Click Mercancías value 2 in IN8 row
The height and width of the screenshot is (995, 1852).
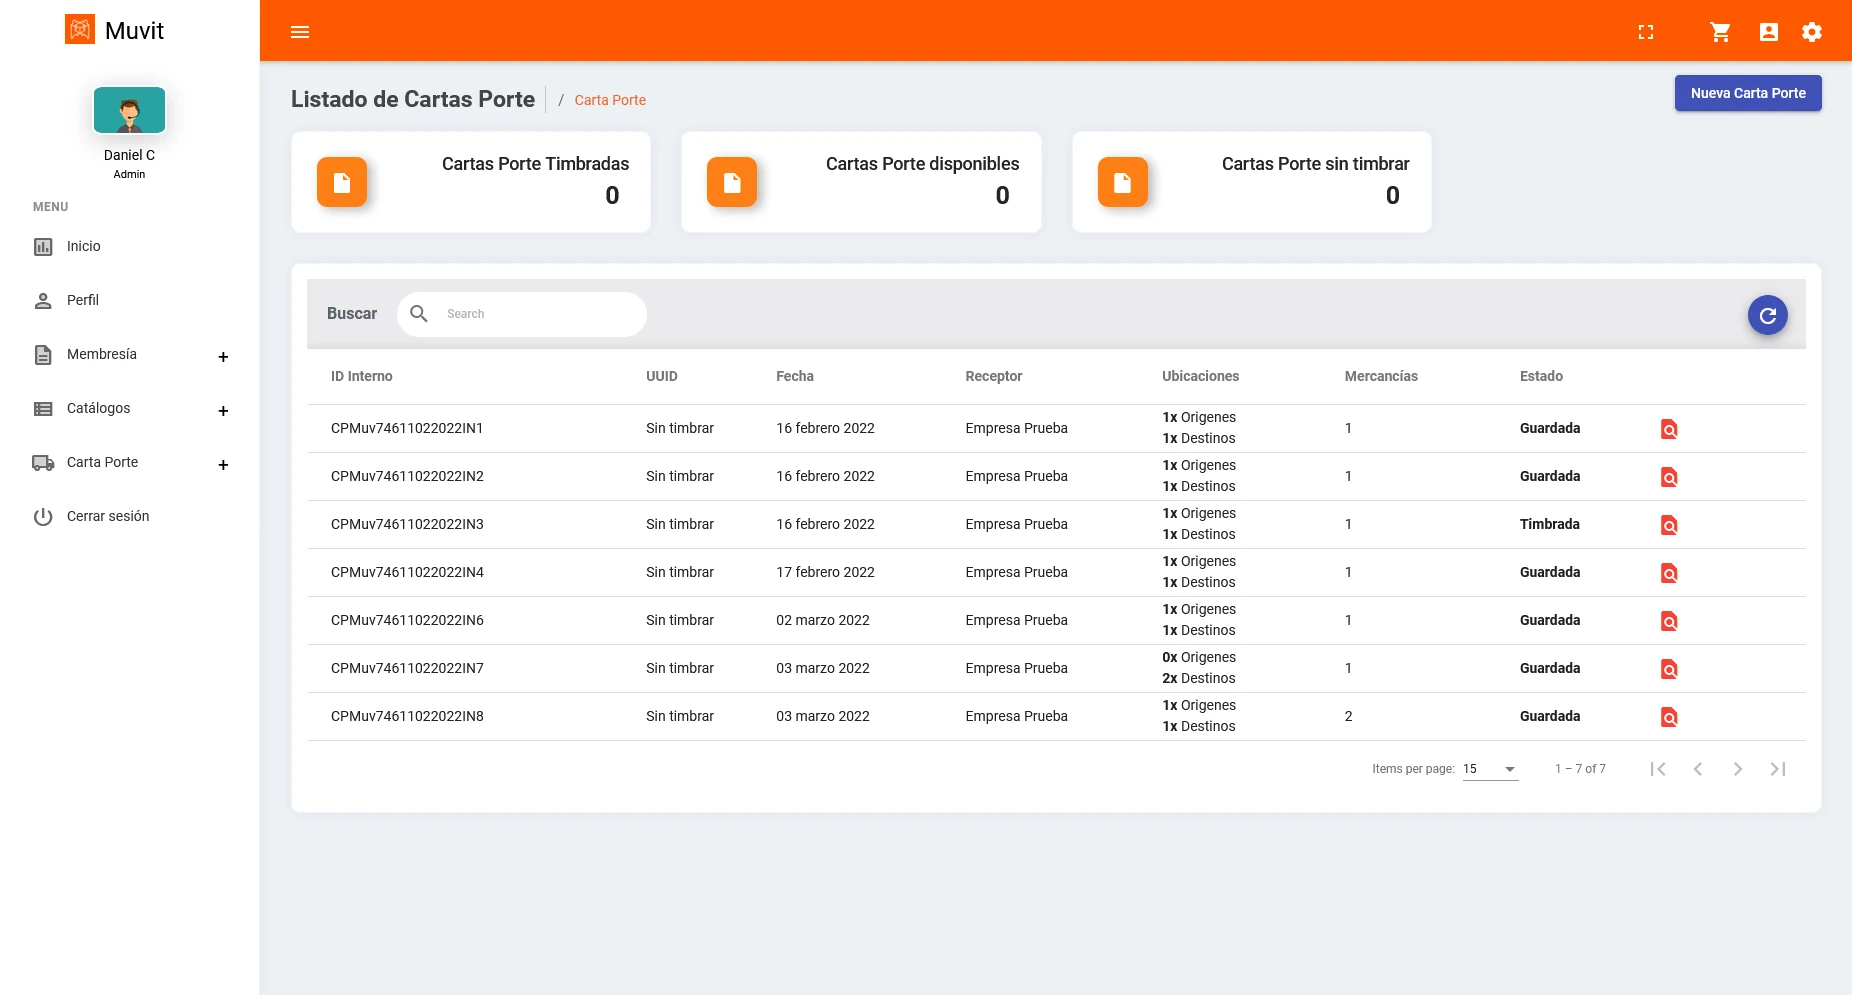pyautogui.click(x=1348, y=716)
